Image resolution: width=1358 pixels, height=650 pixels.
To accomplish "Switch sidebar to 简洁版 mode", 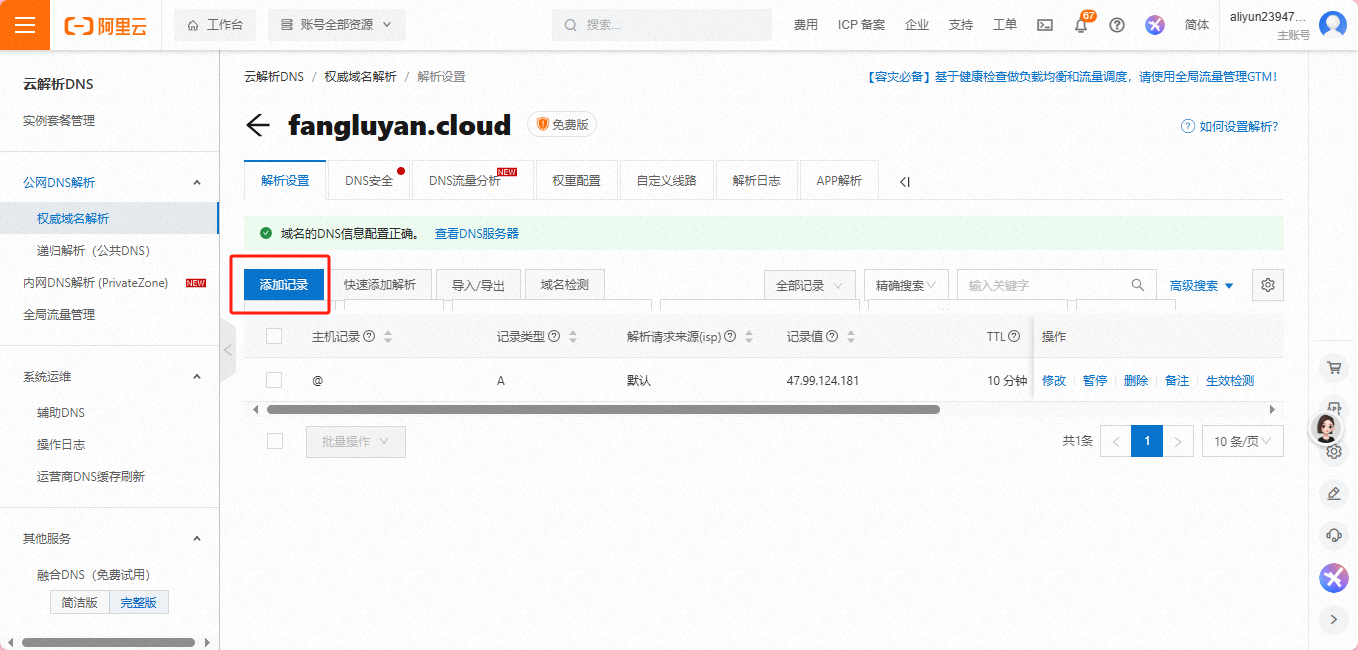I will pos(80,602).
